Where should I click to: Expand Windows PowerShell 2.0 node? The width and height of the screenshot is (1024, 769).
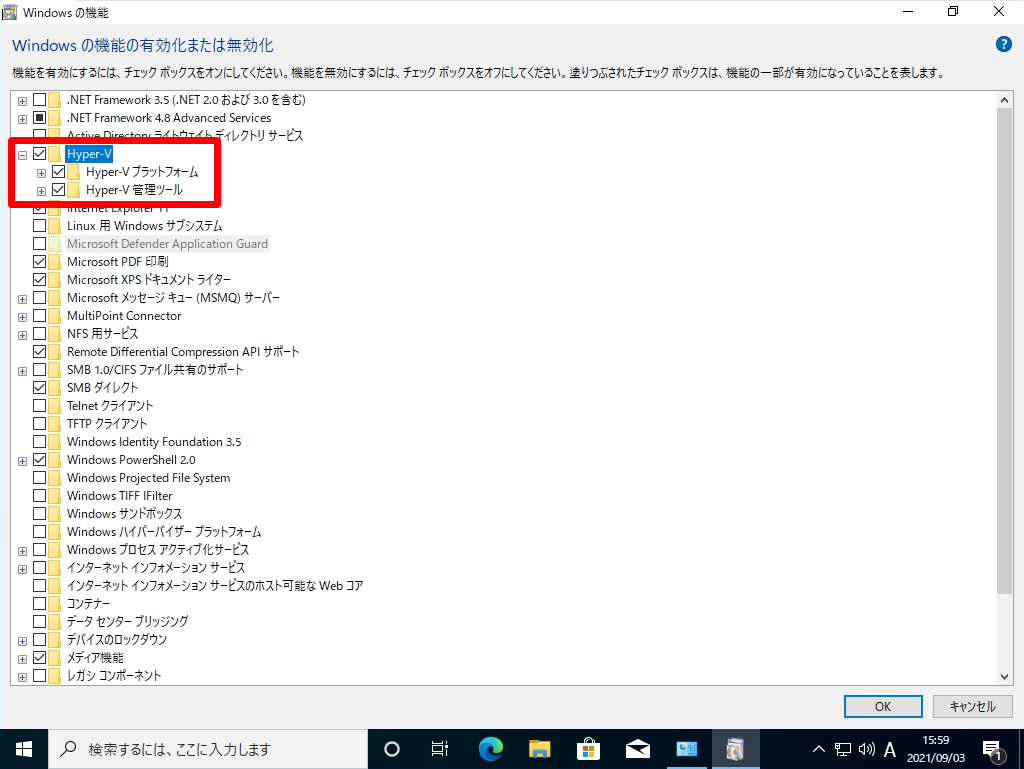pos(22,461)
